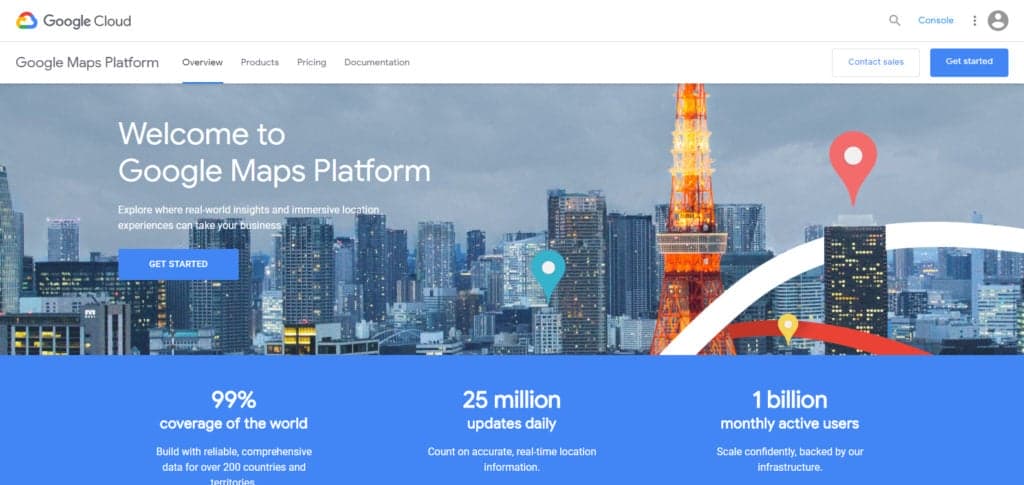Click the yellow map pin marker
1024x485 pixels.
(788, 328)
